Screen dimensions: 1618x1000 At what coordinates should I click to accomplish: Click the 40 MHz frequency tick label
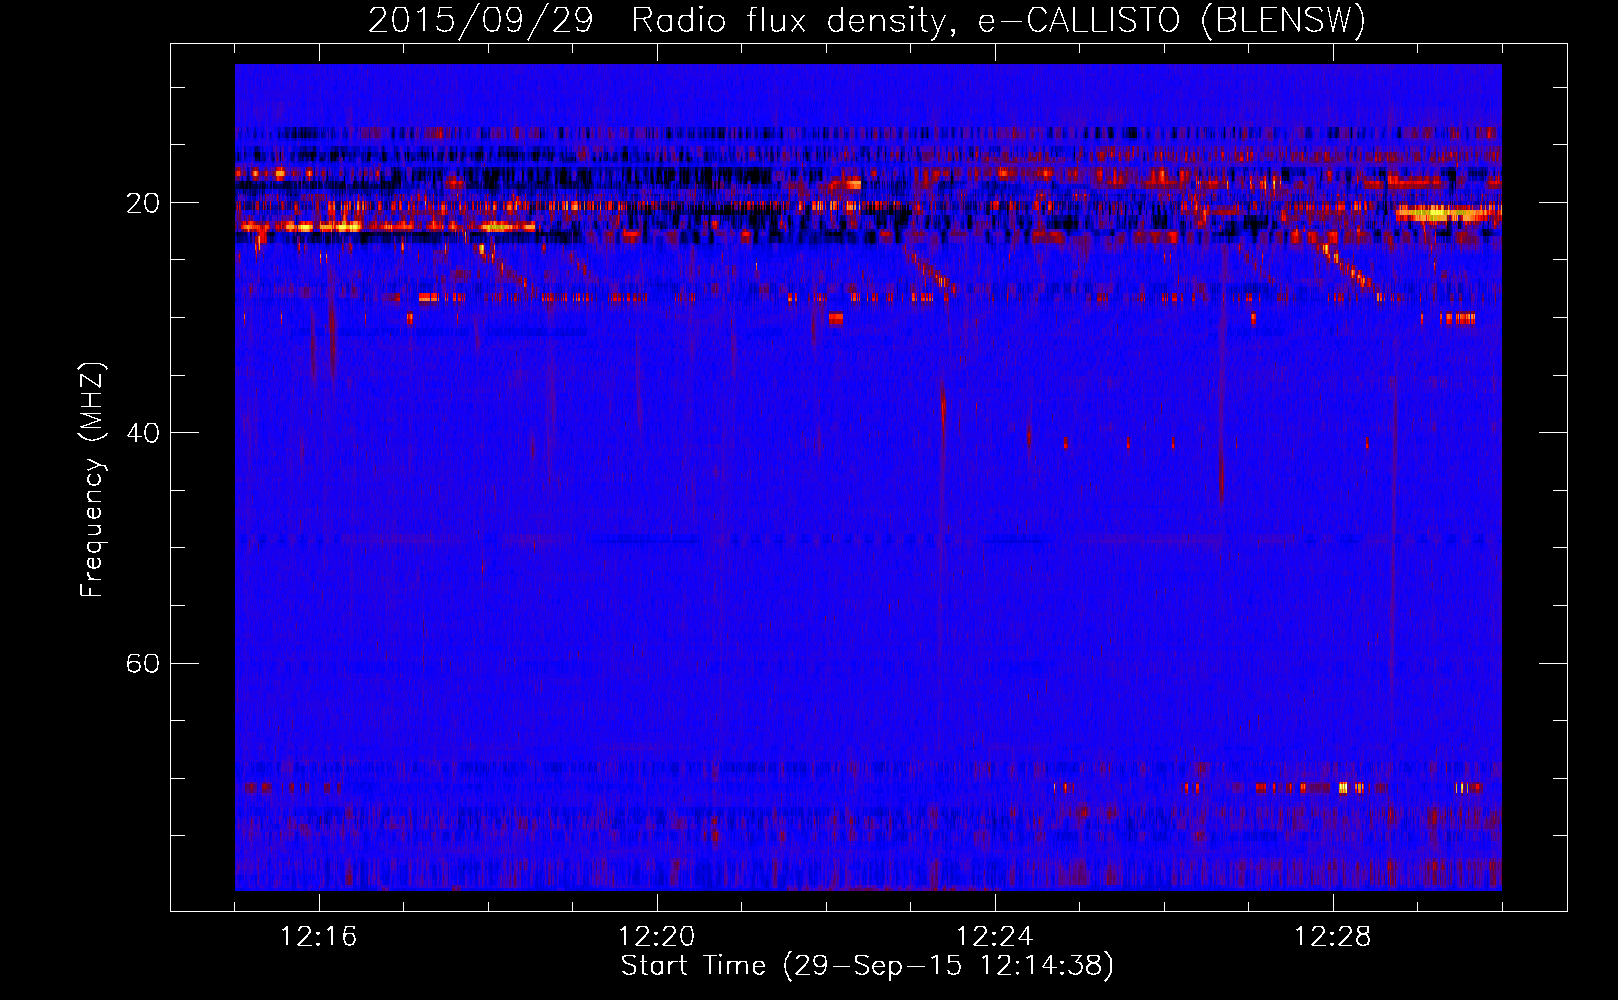click(143, 433)
